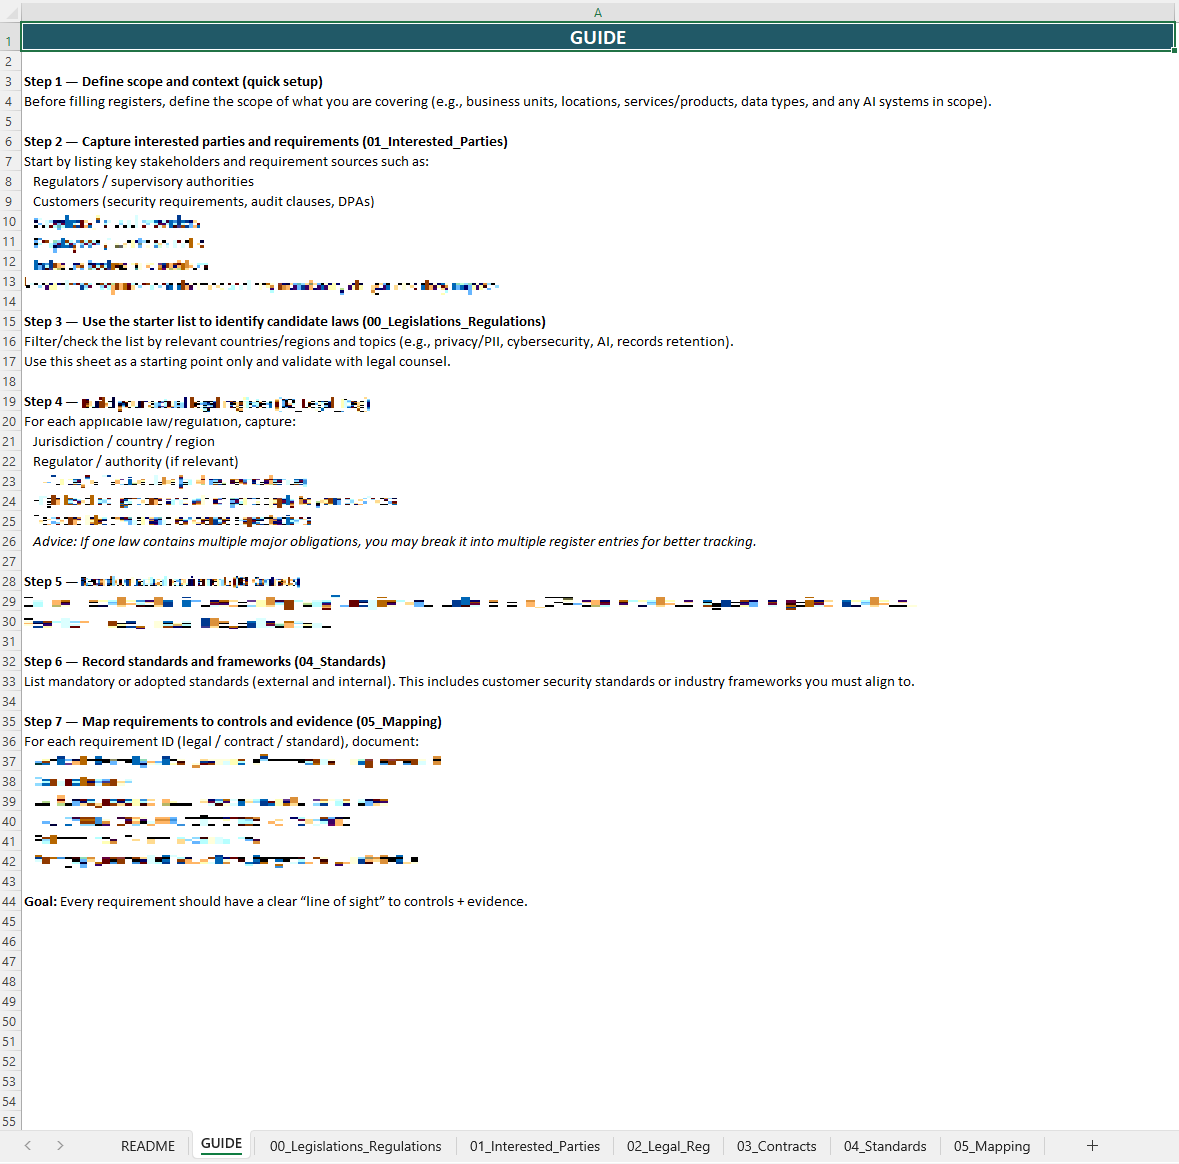1179x1164 pixels.
Task: Select column A header
Action: click(598, 12)
